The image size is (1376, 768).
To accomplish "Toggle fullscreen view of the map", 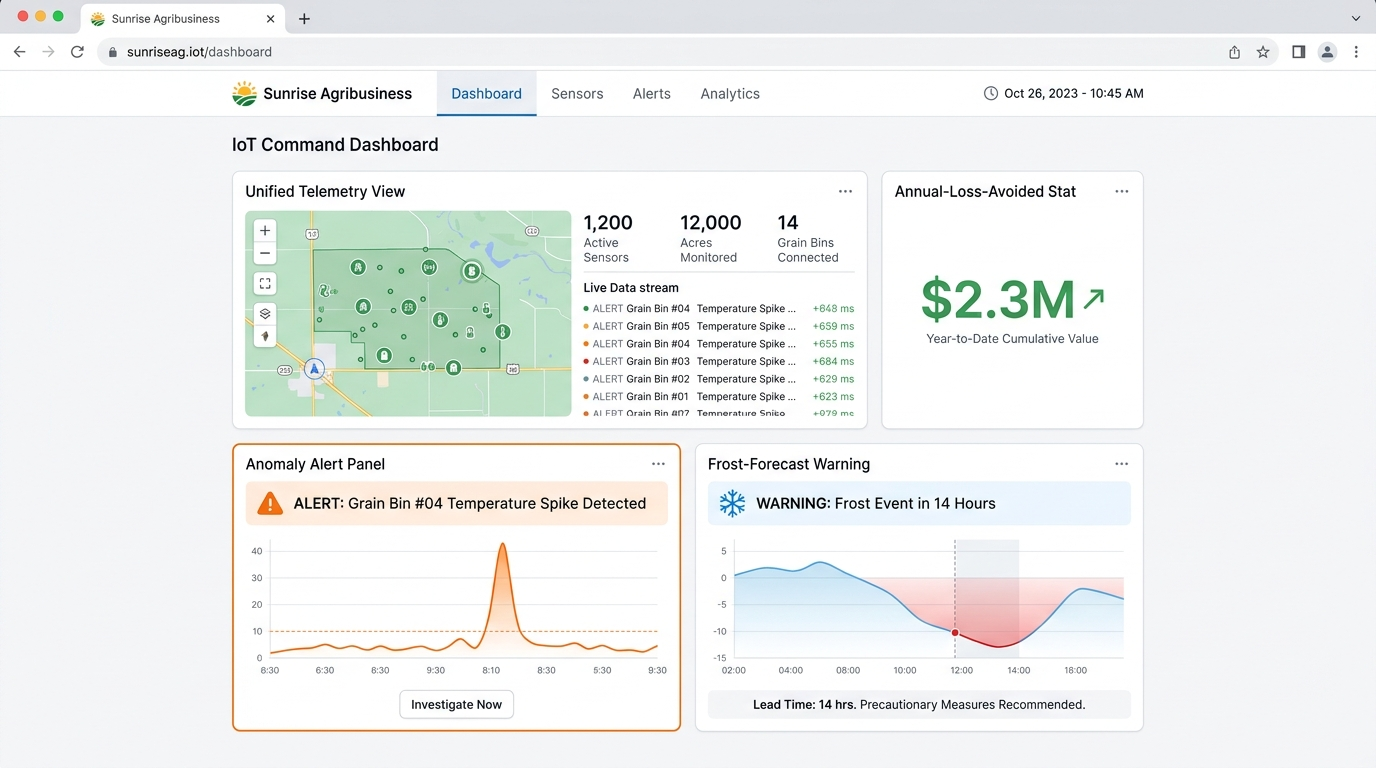I will [x=265, y=284].
